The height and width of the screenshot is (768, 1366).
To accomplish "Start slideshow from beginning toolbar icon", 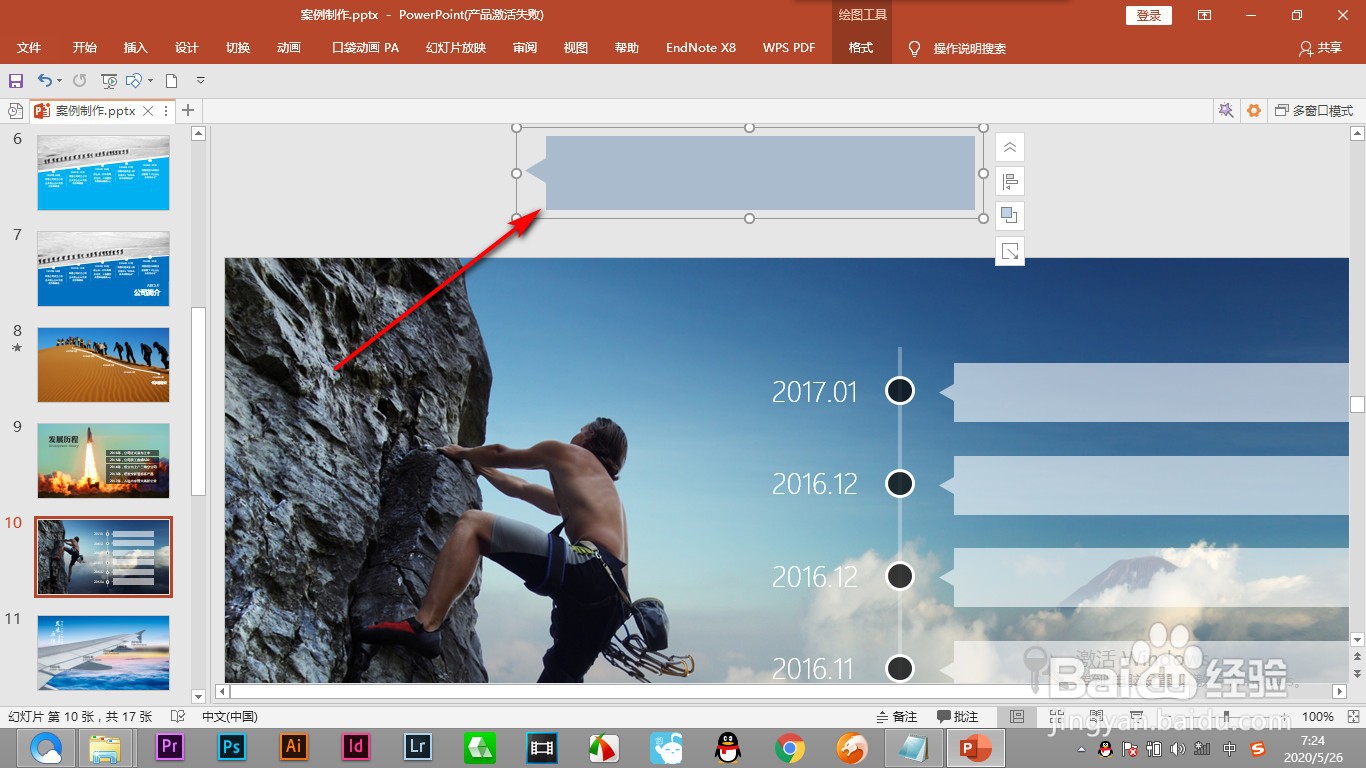I will tap(108, 81).
